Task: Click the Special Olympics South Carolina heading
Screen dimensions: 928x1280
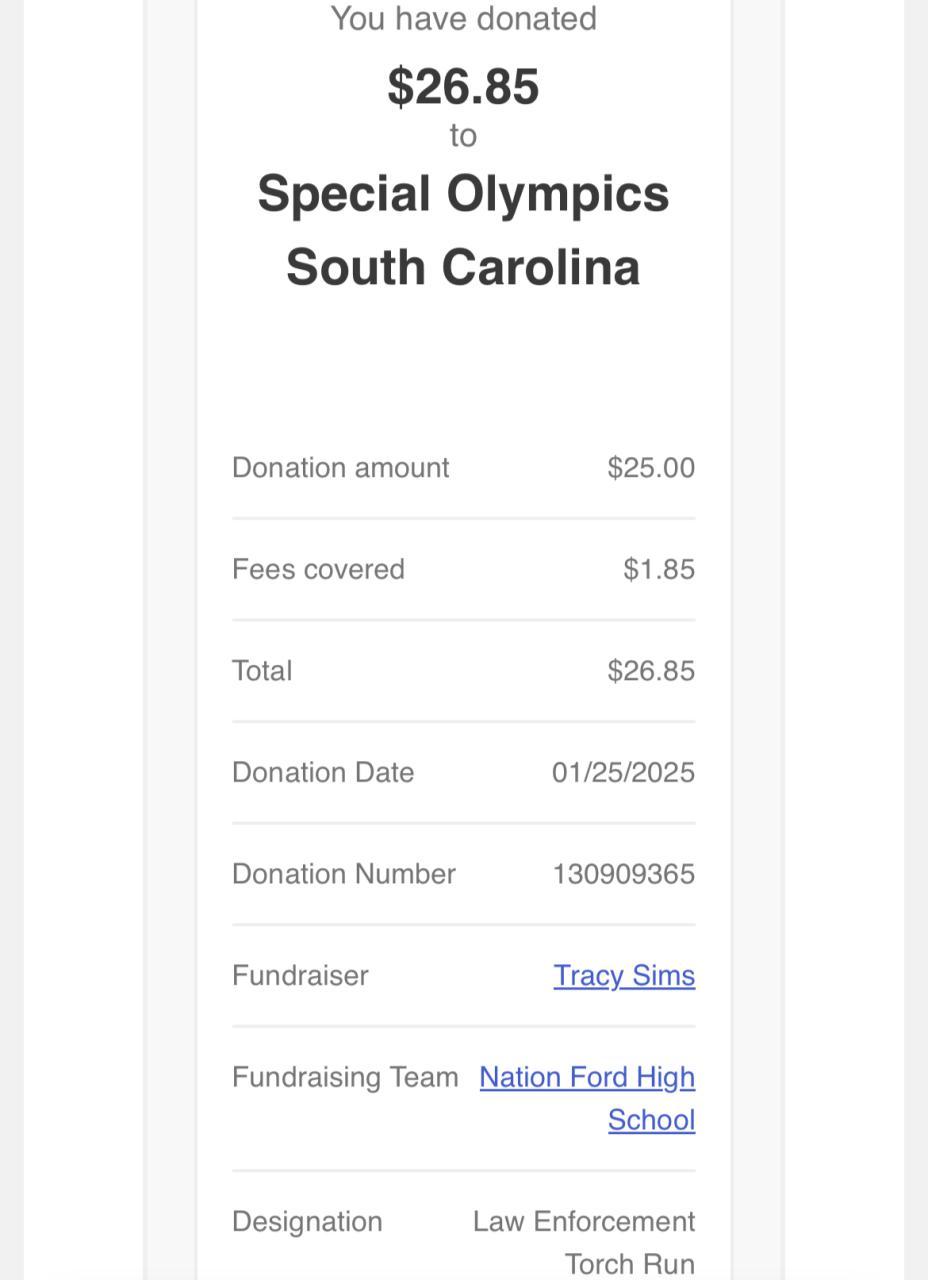Action: [463, 230]
